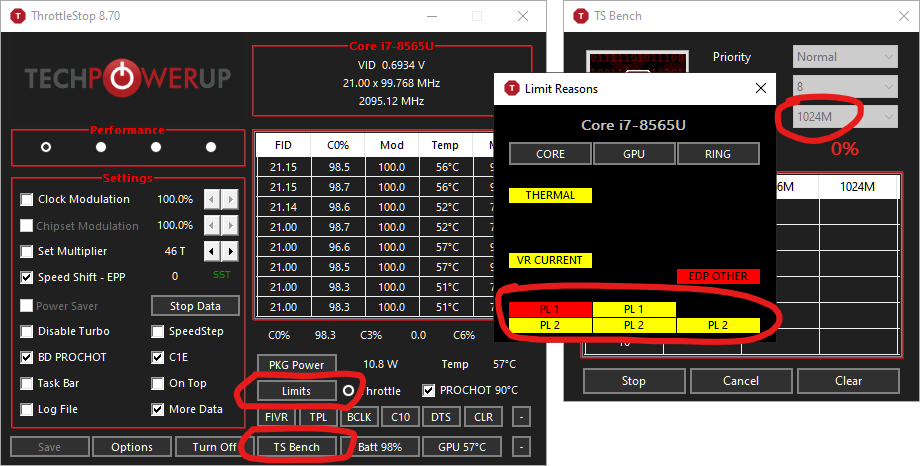Click the red PL 1 limit indicator
The image size is (920, 466).
(x=550, y=309)
